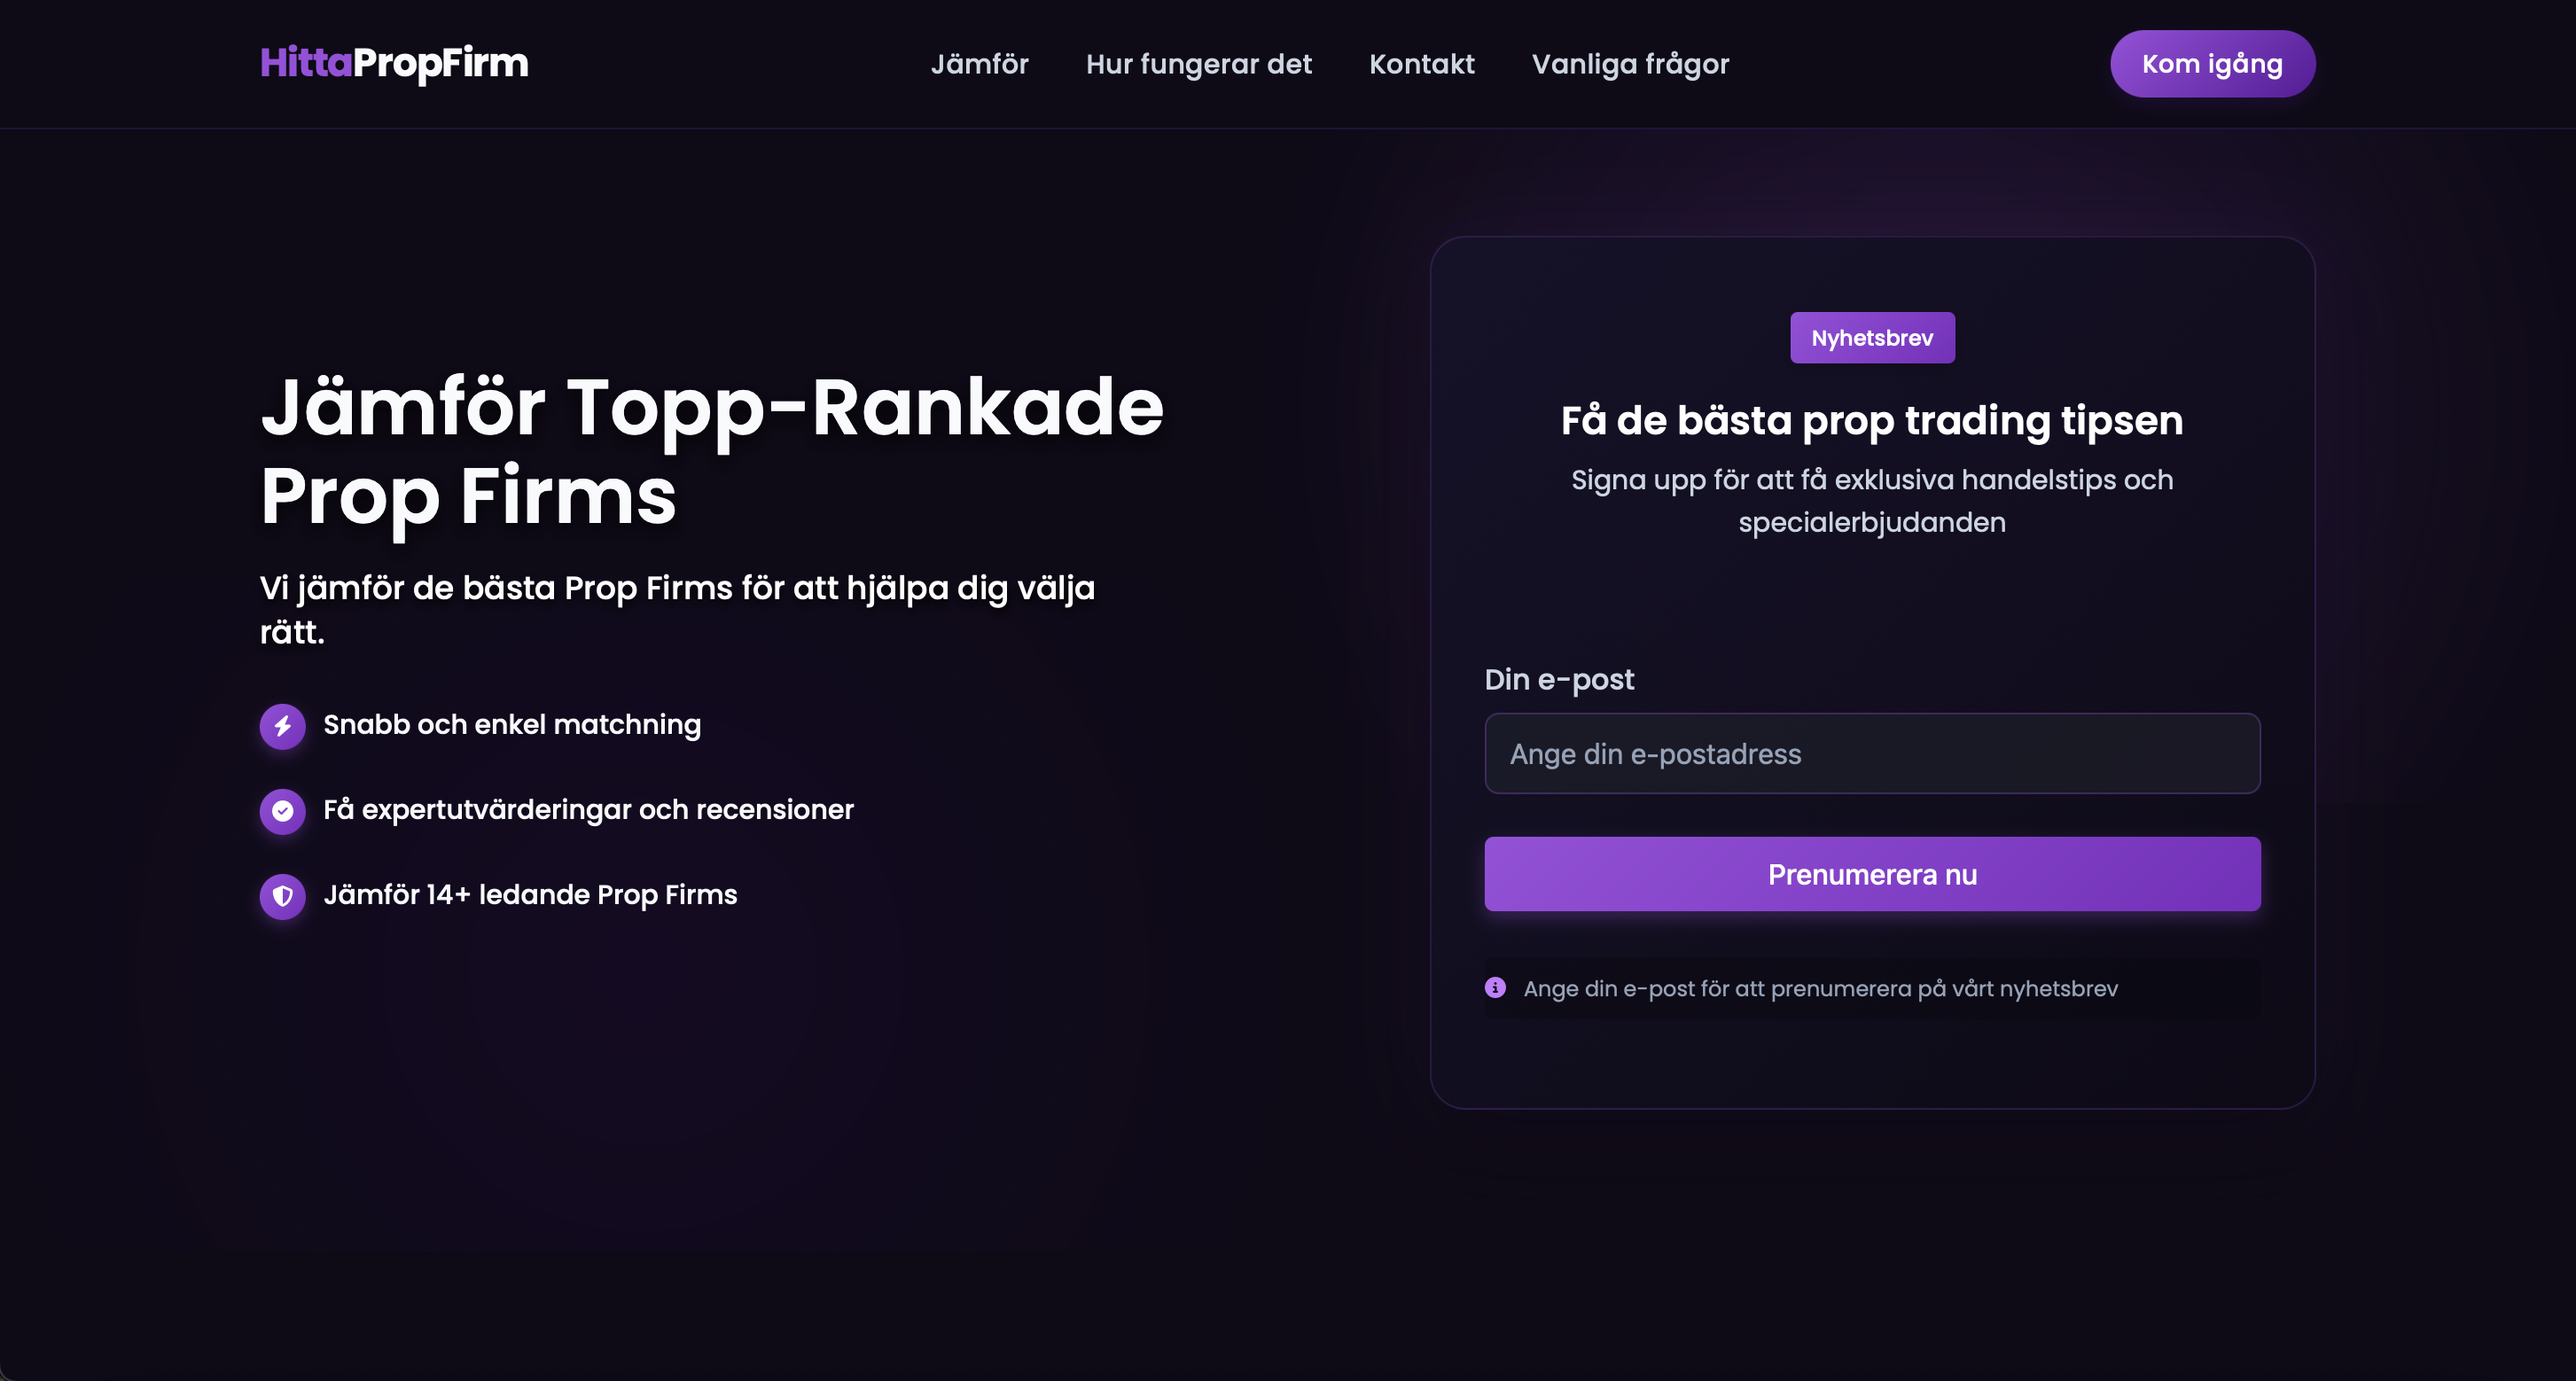The width and height of the screenshot is (2576, 1381).
Task: Click the HittaPropFirm logo
Action: 394,63
